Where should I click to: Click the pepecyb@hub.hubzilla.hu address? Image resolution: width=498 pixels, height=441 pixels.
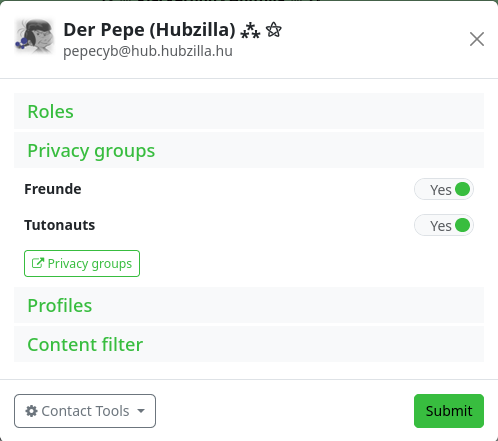(x=148, y=51)
